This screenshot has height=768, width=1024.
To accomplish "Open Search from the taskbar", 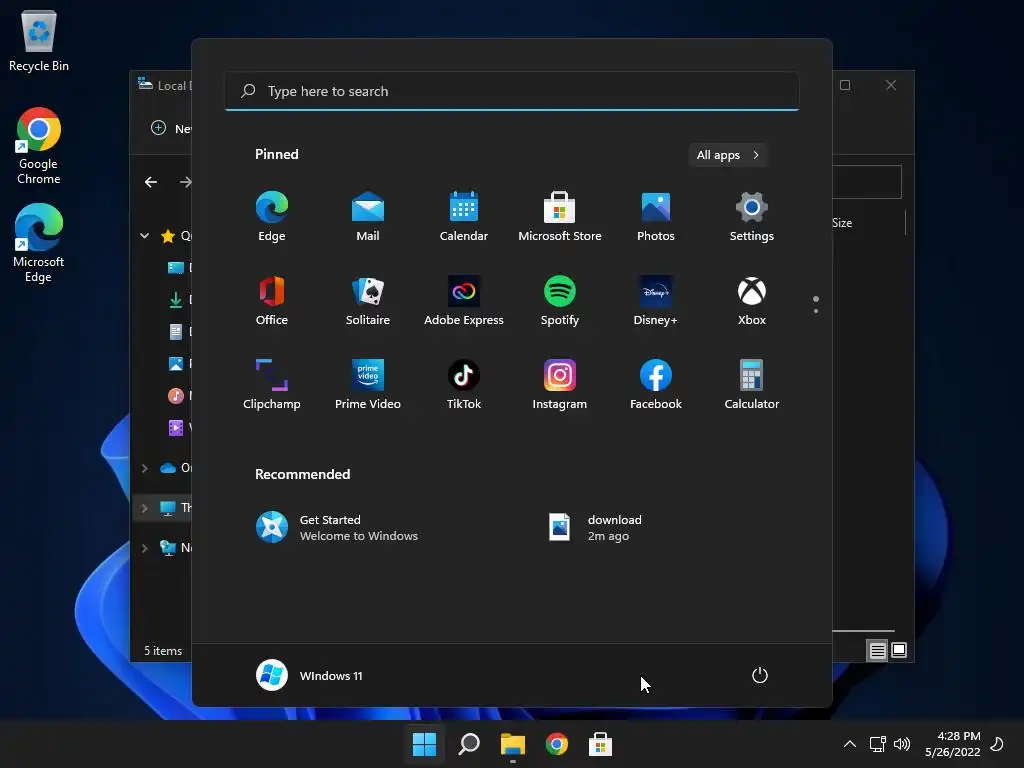I will (469, 744).
